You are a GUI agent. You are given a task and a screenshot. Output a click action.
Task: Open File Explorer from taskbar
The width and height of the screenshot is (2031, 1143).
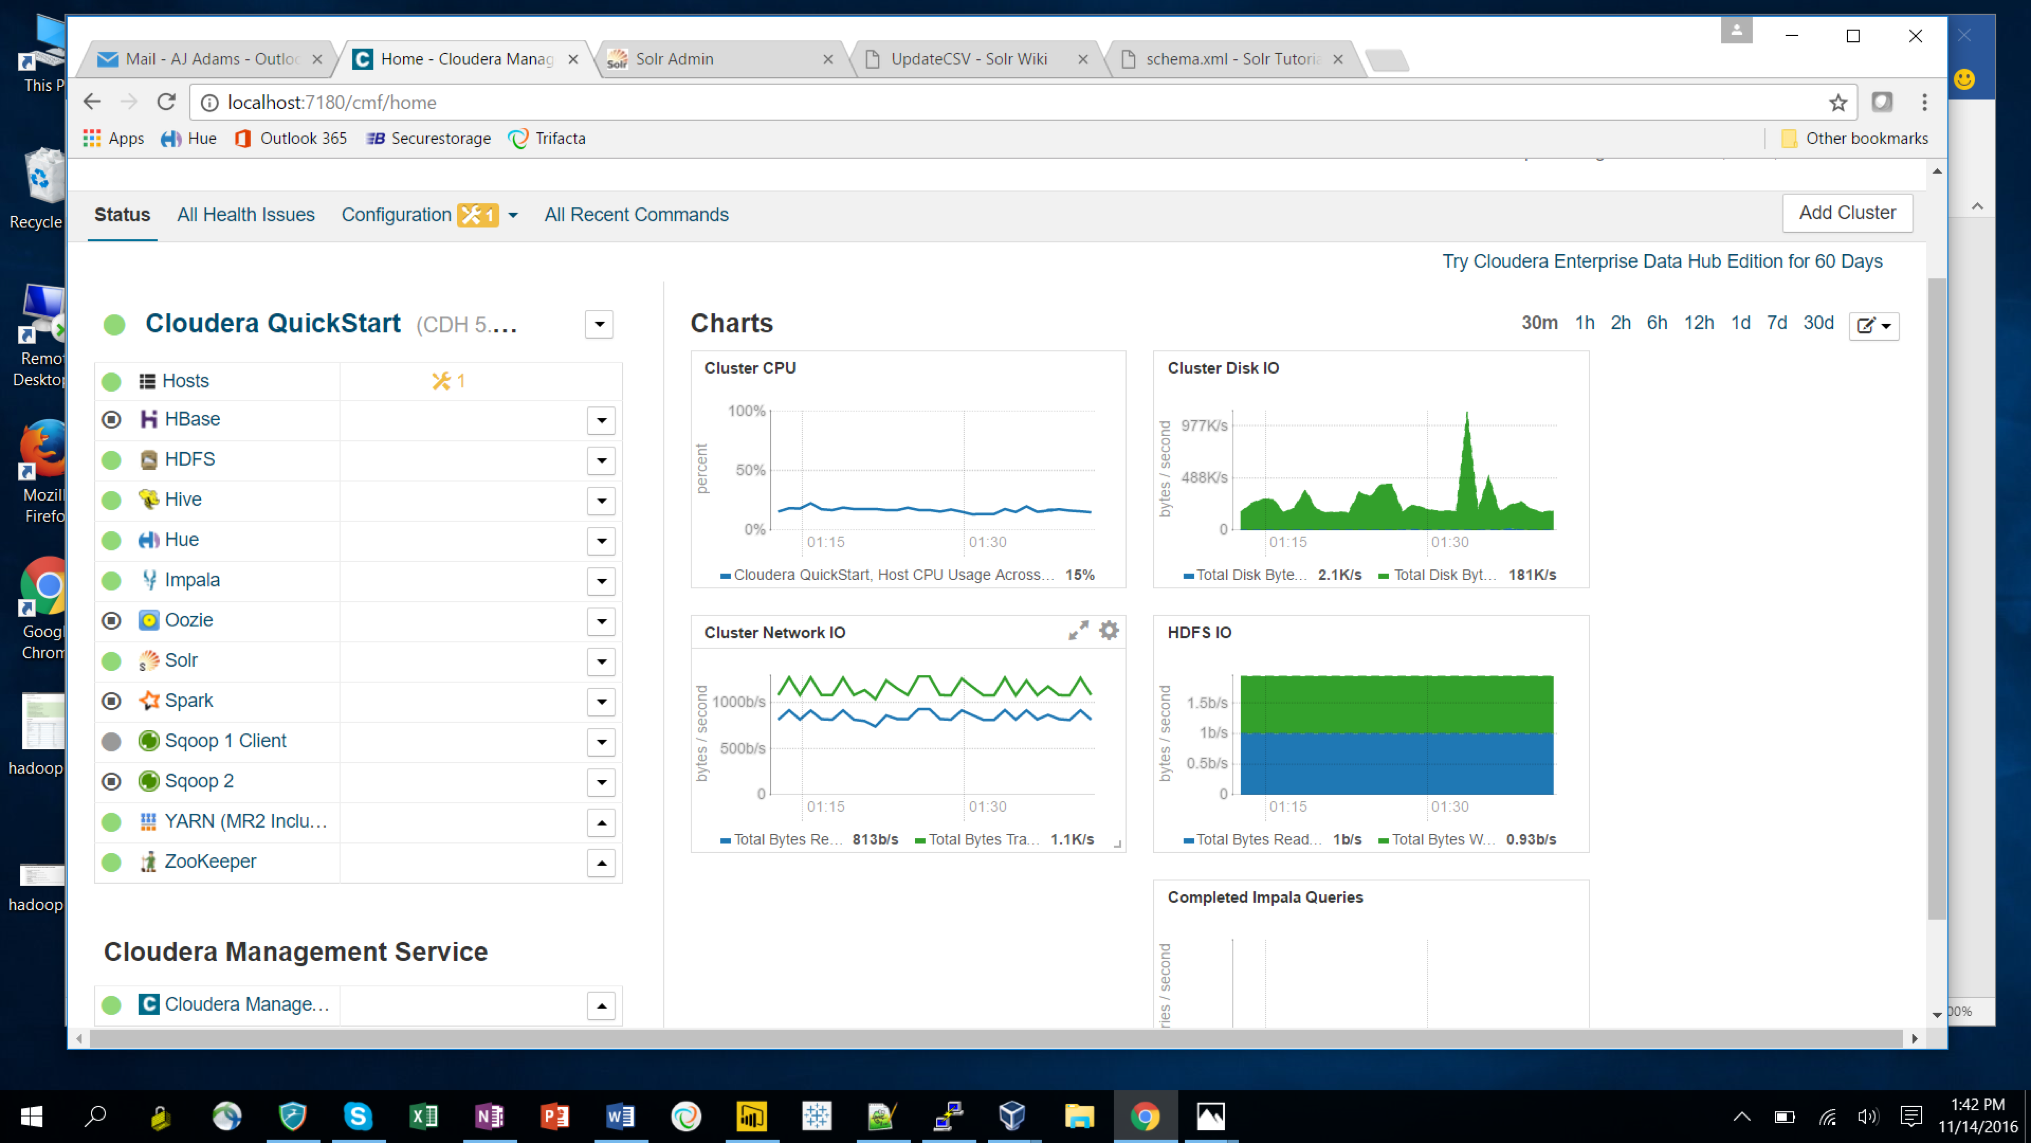coord(1079,1116)
